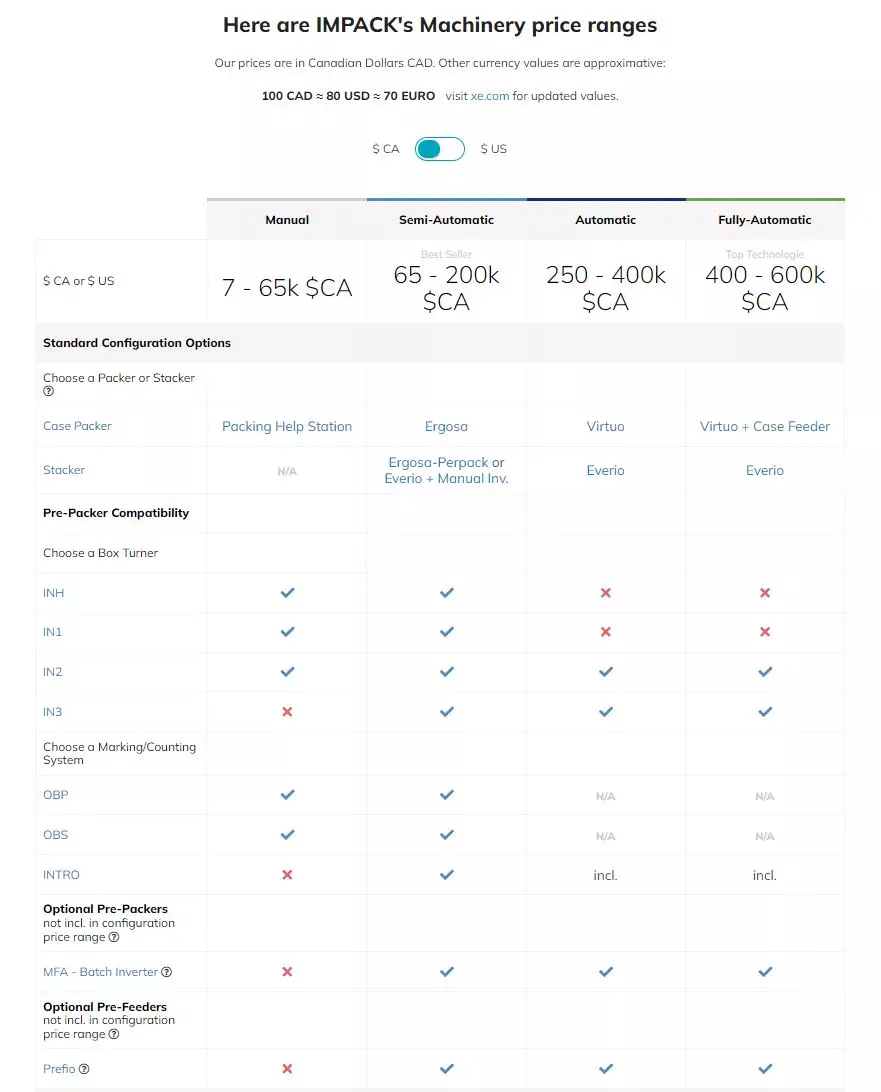Open the Virtuo link in Automatic column

tap(605, 426)
